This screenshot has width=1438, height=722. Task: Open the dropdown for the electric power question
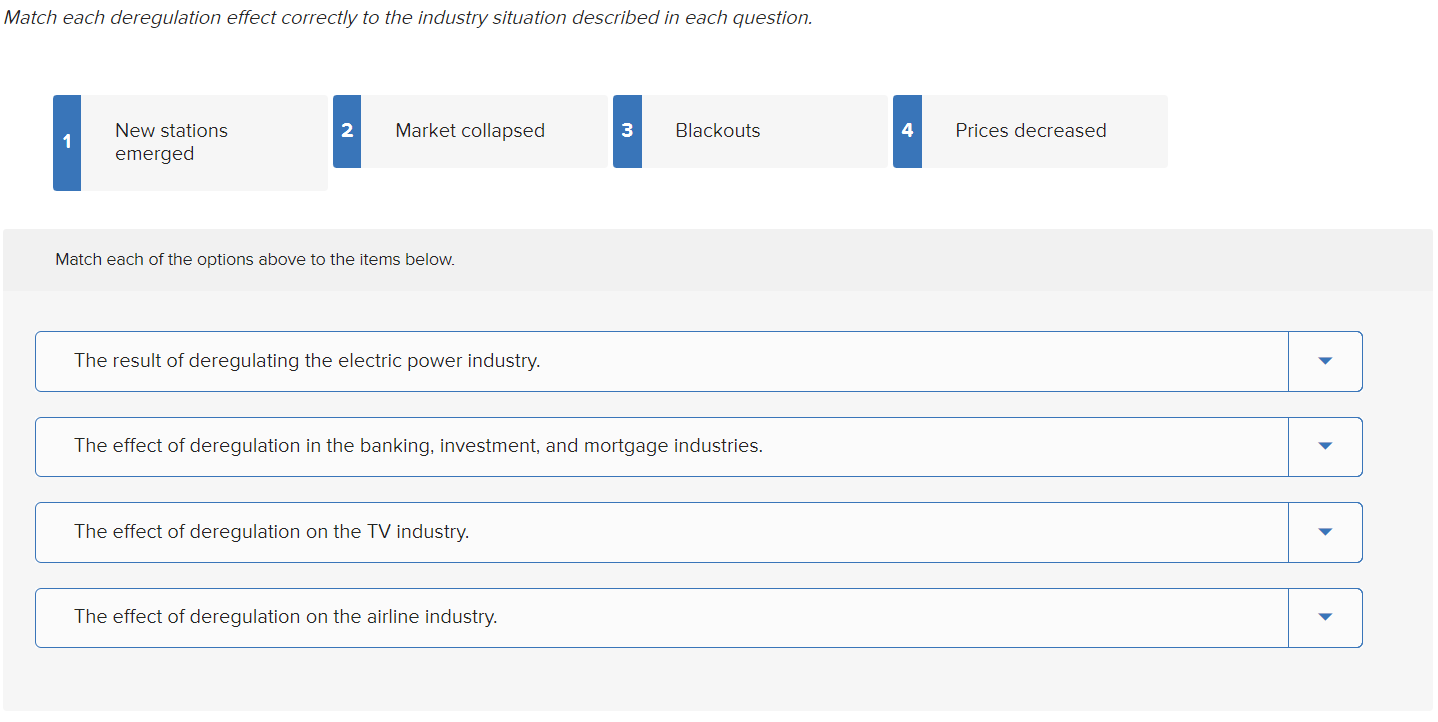(1325, 361)
